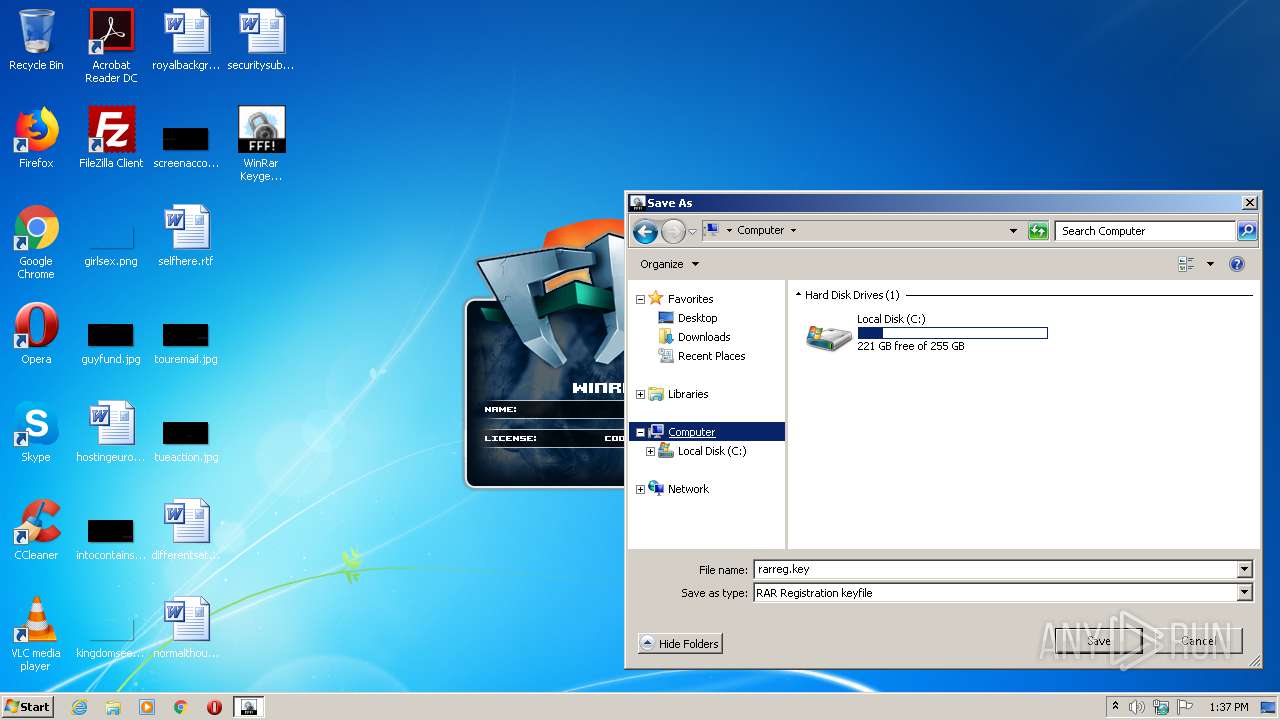The image size is (1280, 720).
Task: Select the CCleaner desktop icon
Action: pyautogui.click(x=36, y=530)
